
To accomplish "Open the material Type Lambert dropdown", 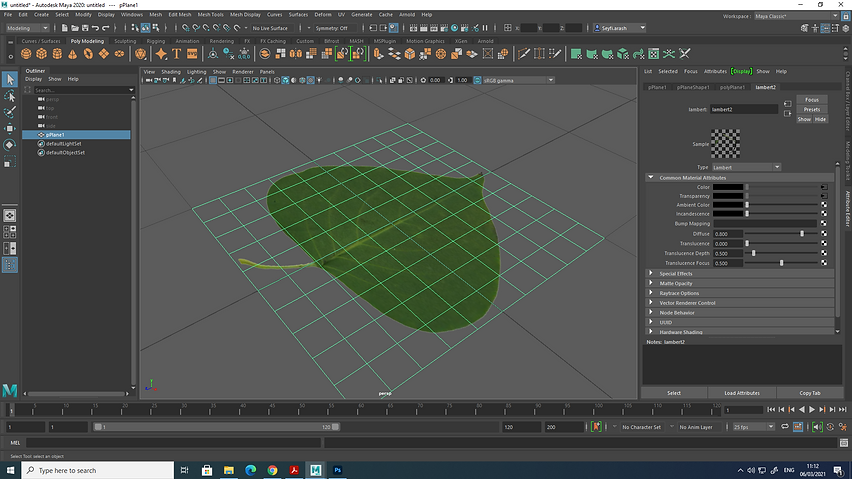I will pyautogui.click(x=746, y=167).
